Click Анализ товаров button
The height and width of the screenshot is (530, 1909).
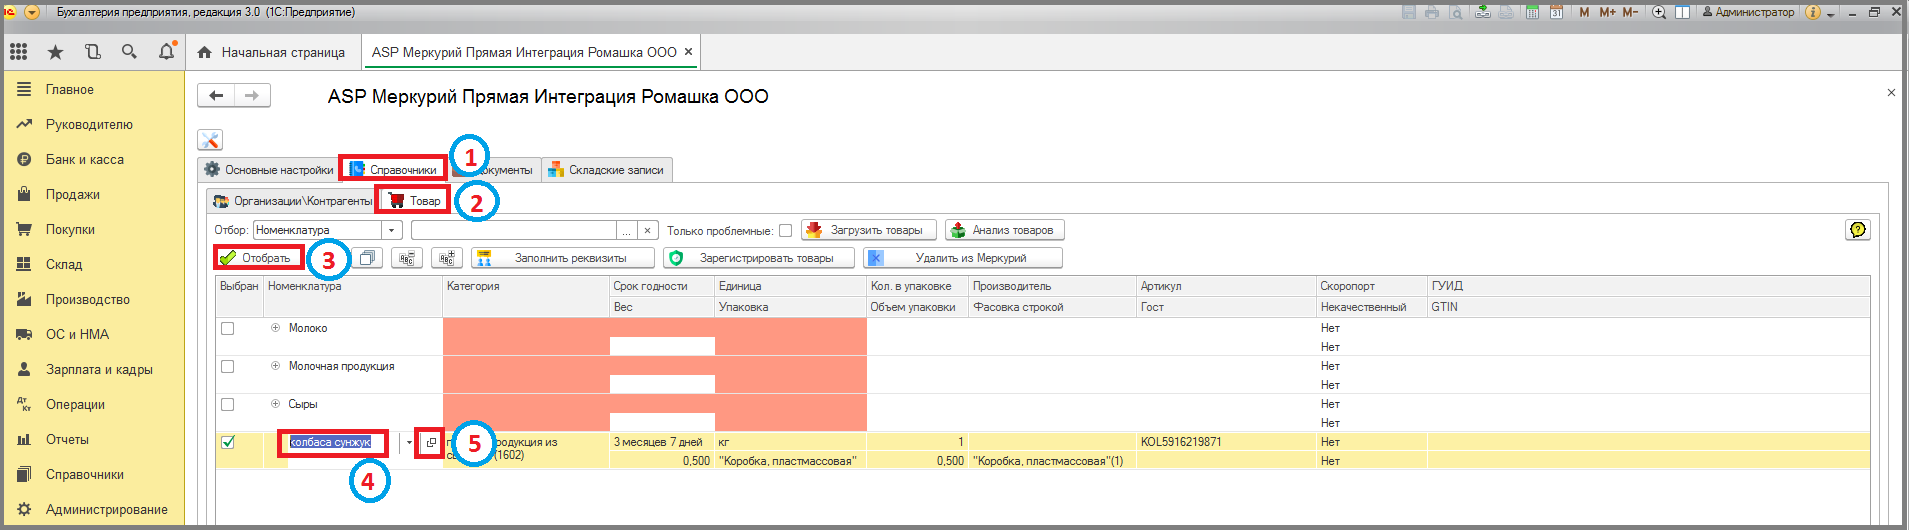click(1004, 230)
